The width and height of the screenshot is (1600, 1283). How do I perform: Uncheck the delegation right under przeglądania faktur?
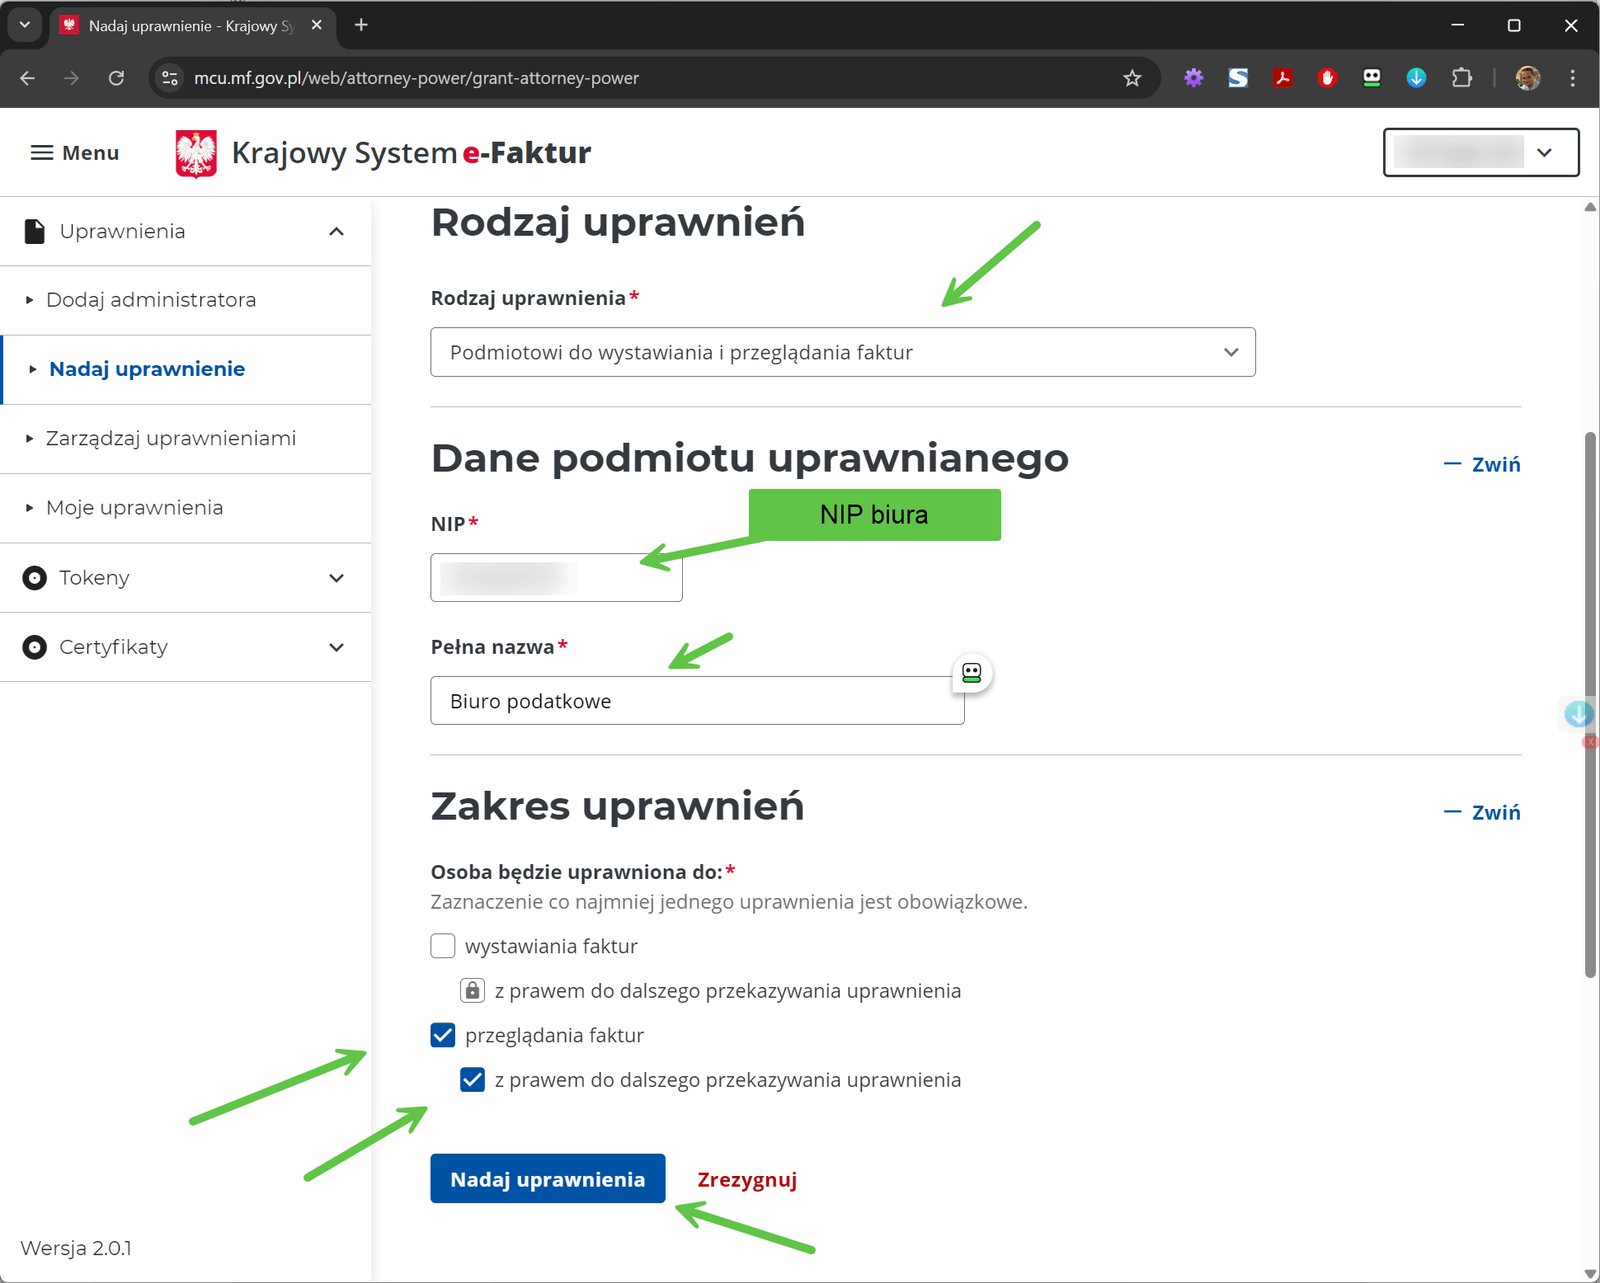pos(473,1080)
